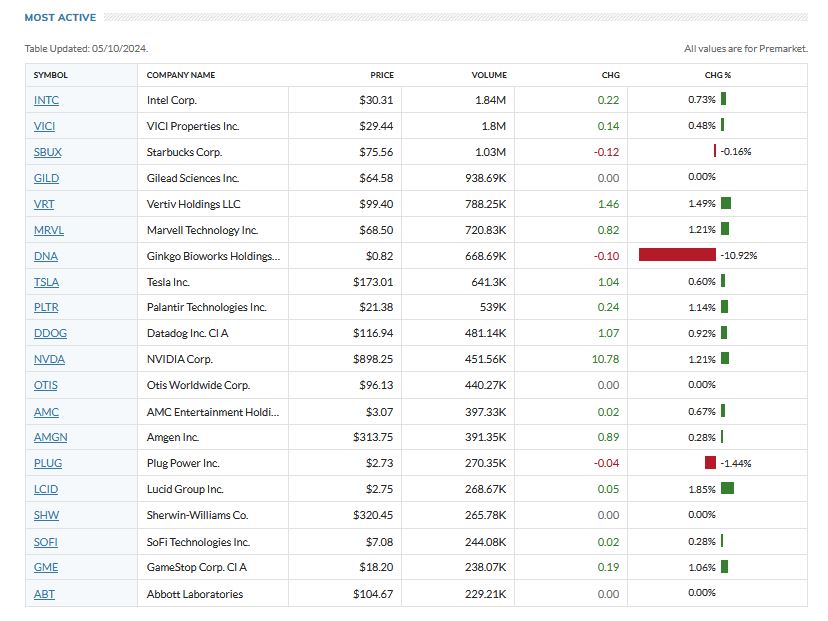Open the VRT symbol link
828x621 pixels.
43,204
